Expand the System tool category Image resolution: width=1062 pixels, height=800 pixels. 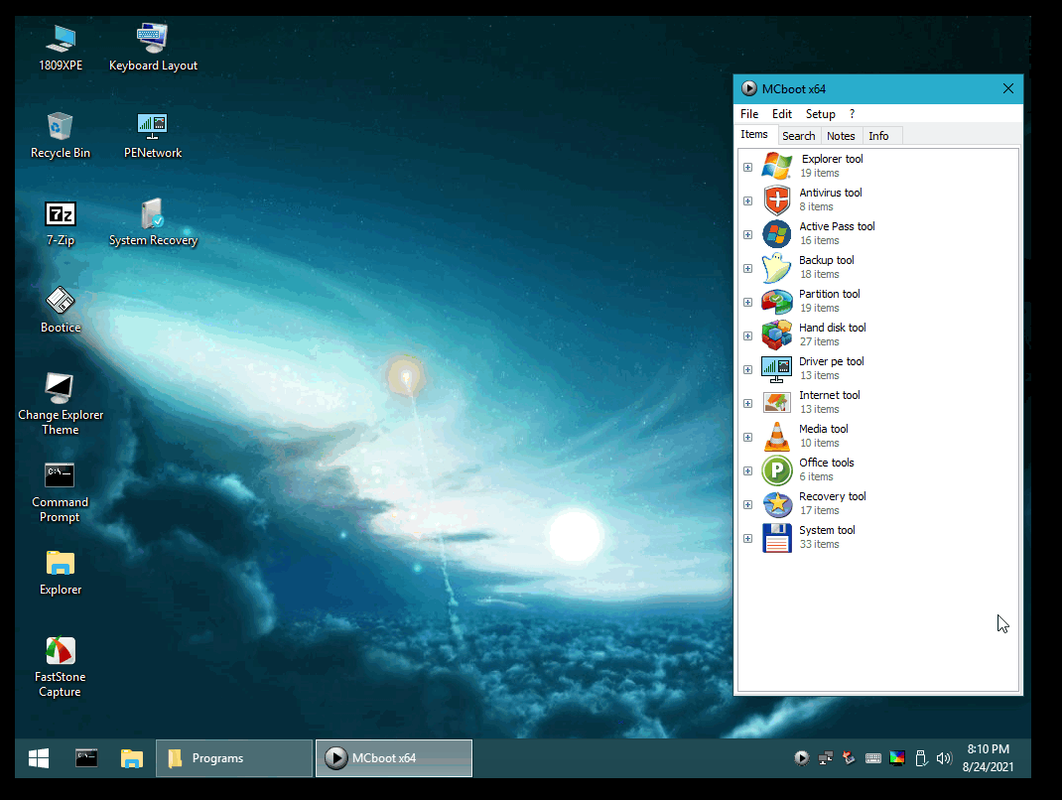tap(748, 539)
